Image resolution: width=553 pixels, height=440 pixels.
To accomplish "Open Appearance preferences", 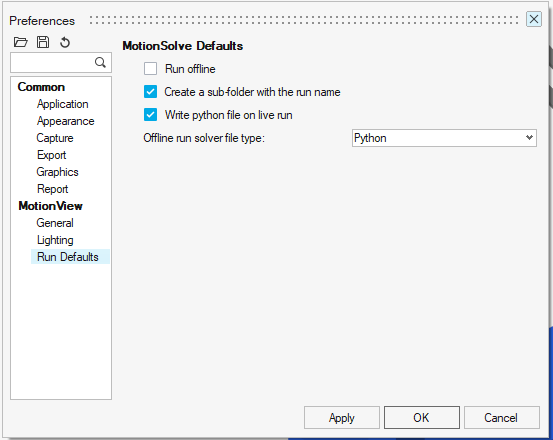I will click(66, 121).
